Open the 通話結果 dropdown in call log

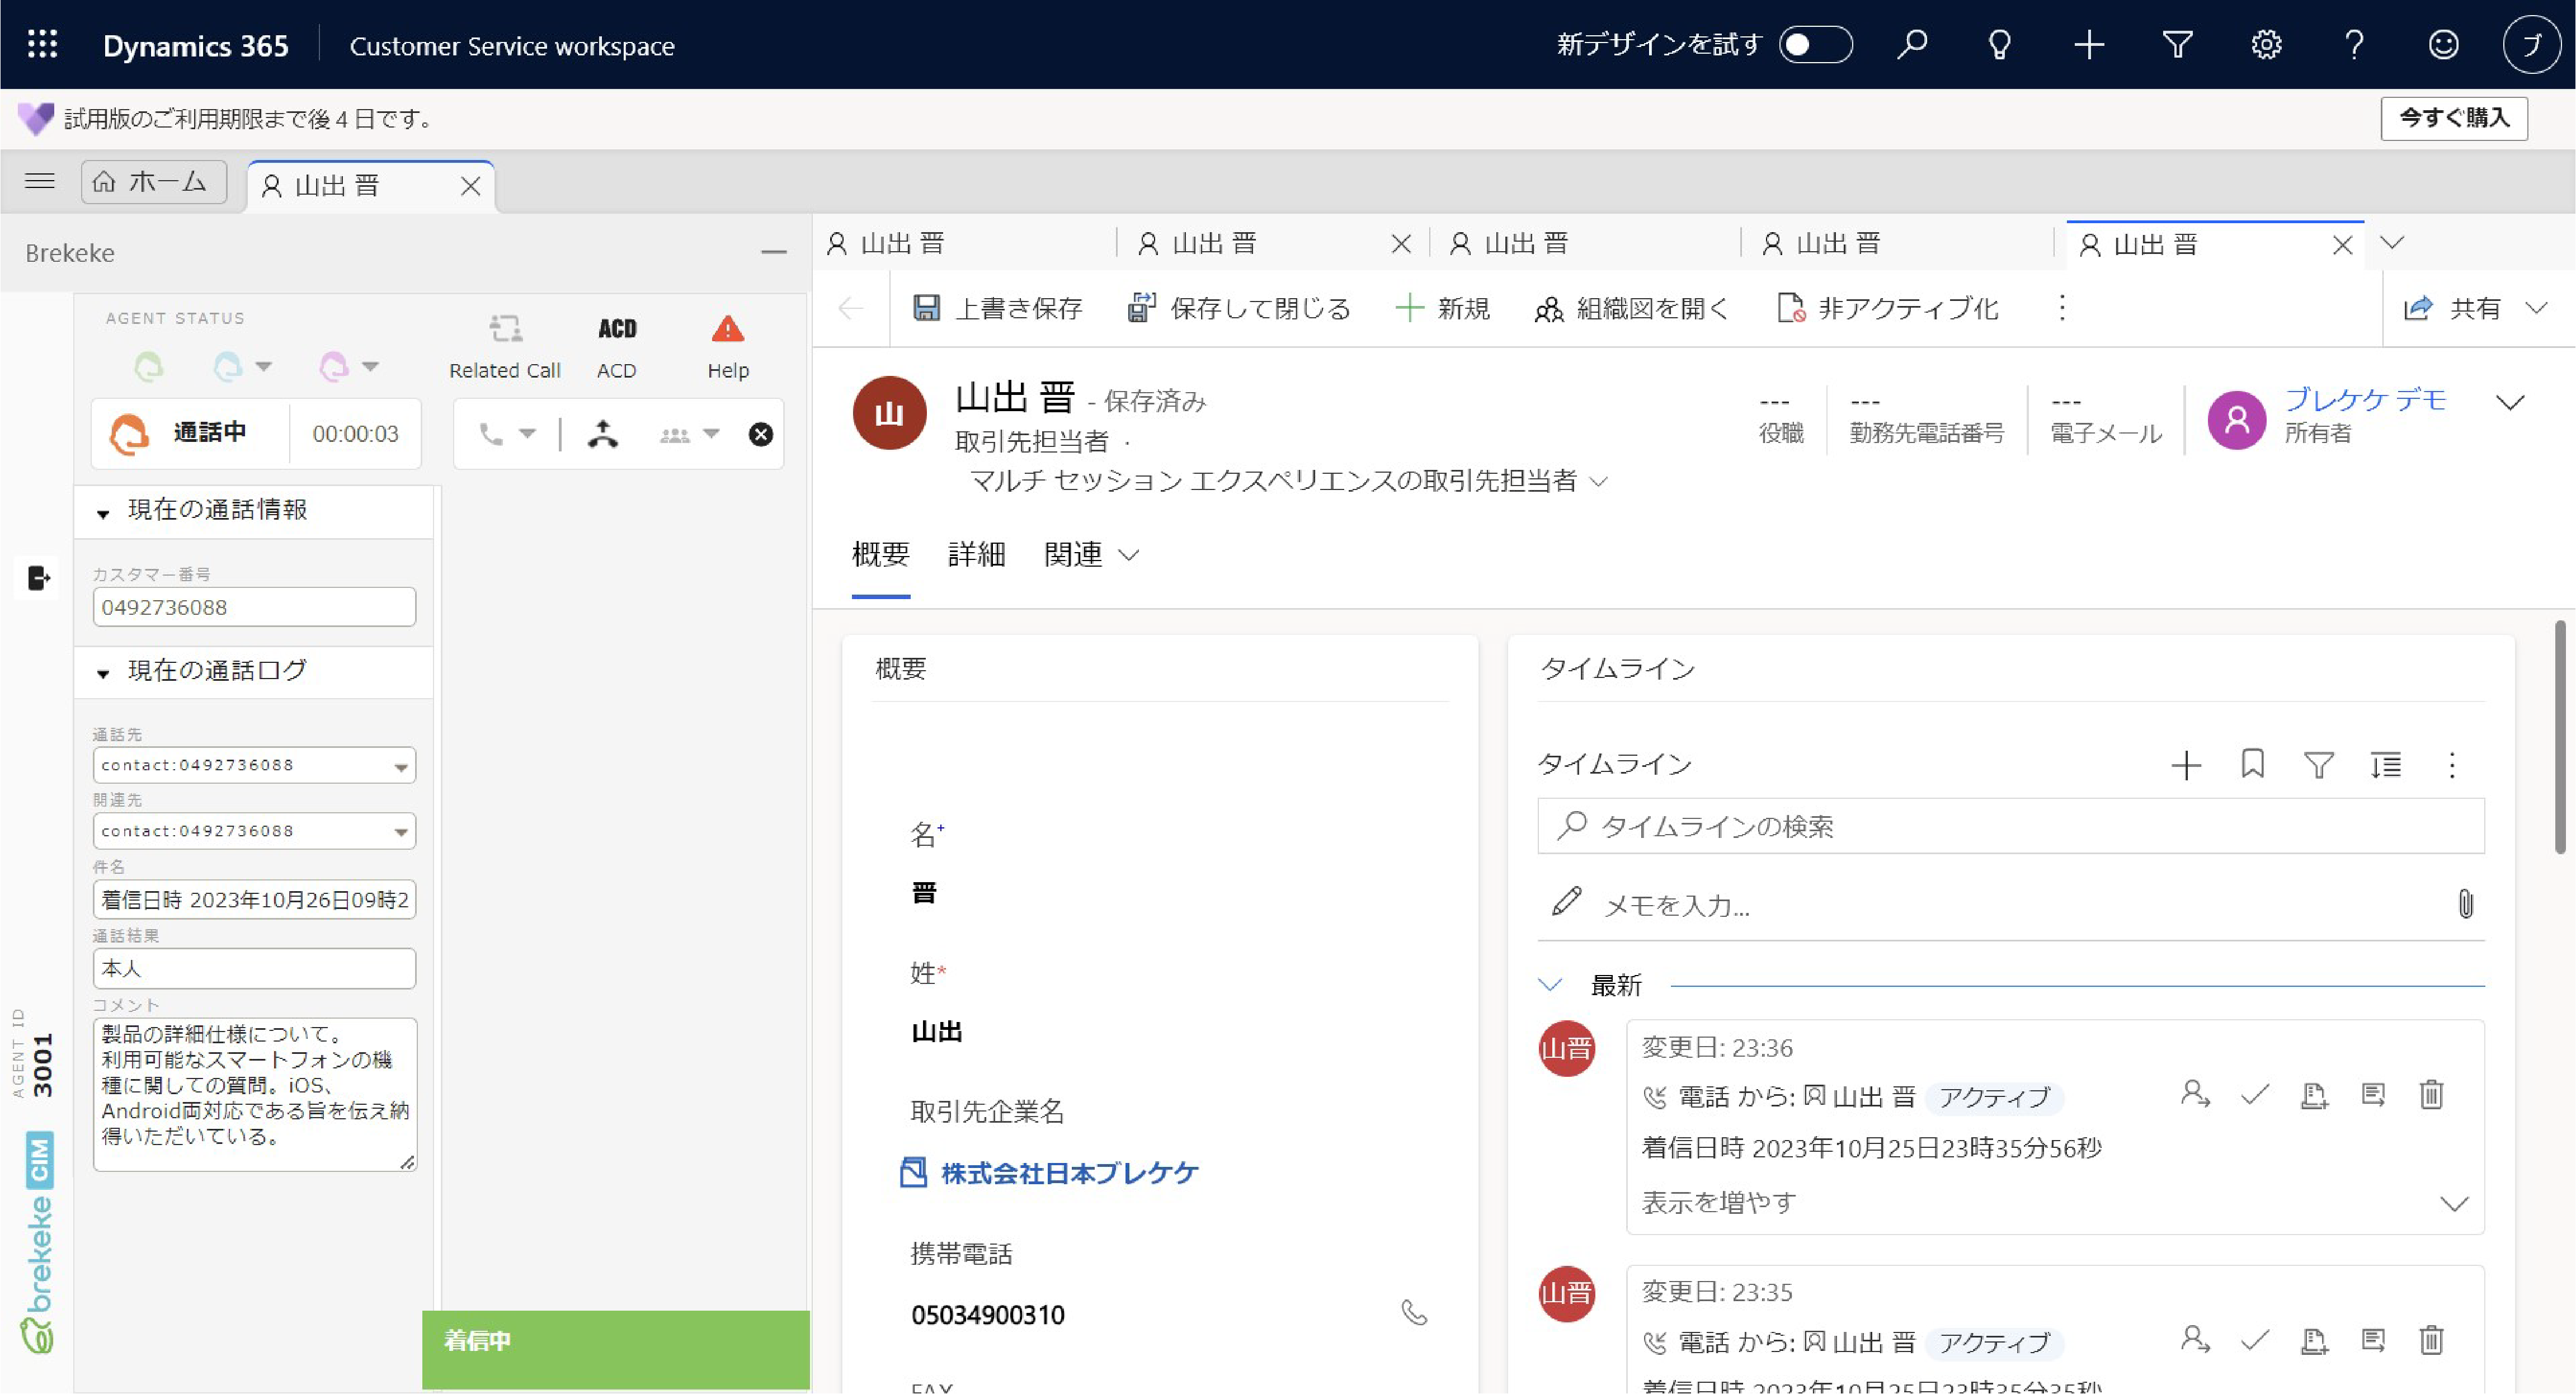[254, 967]
